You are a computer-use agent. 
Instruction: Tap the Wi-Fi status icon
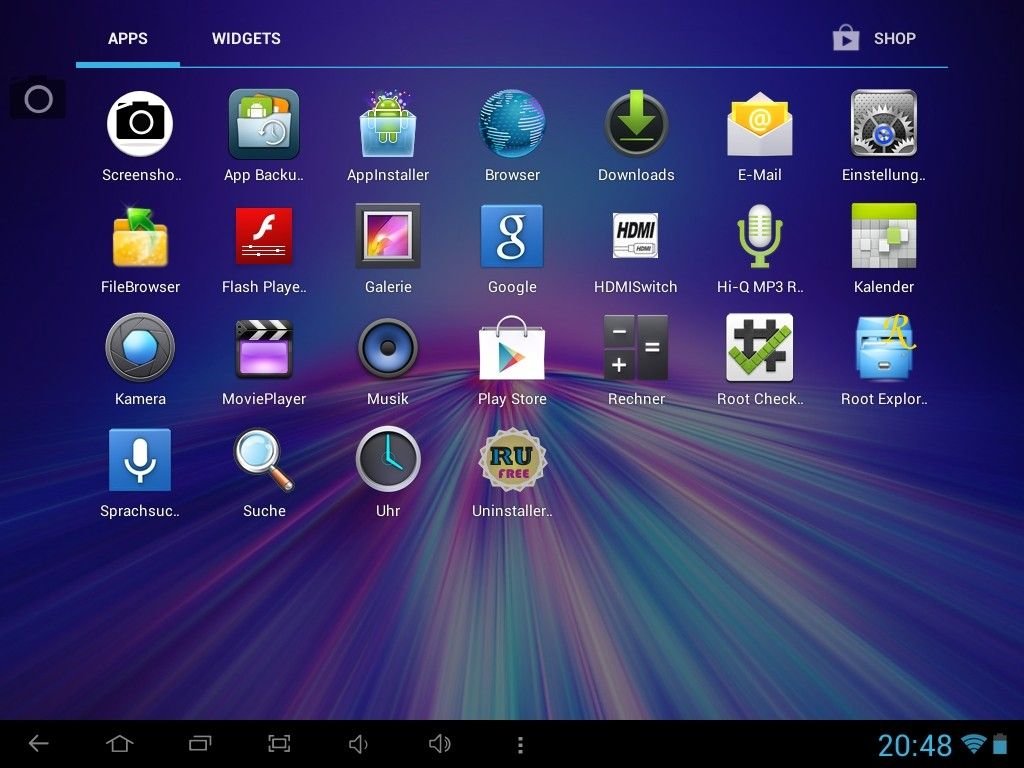(x=974, y=744)
